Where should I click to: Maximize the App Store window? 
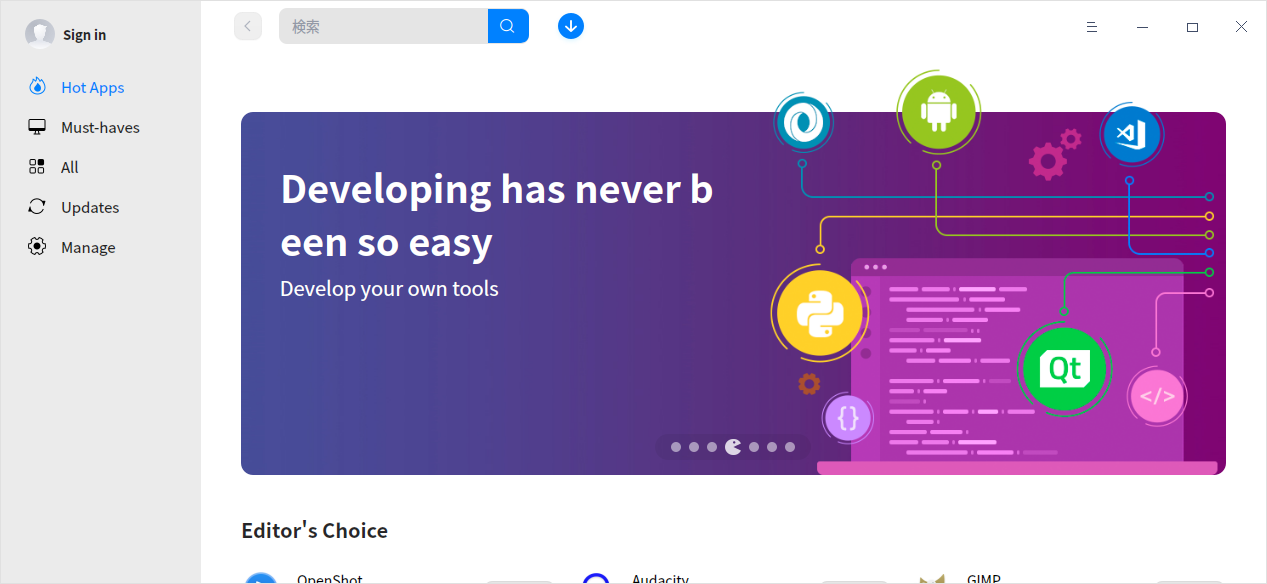coord(1192,27)
